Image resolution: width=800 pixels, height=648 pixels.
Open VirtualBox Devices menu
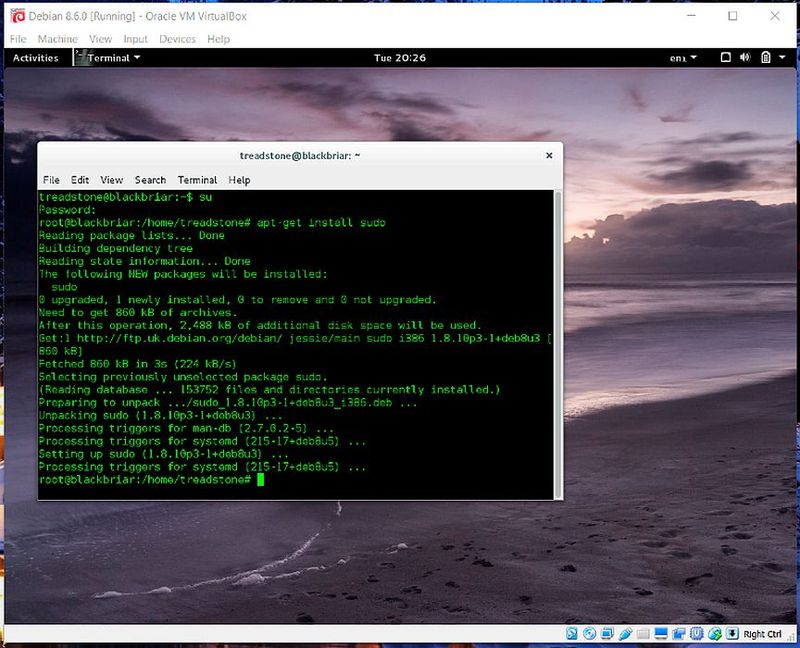[178, 39]
